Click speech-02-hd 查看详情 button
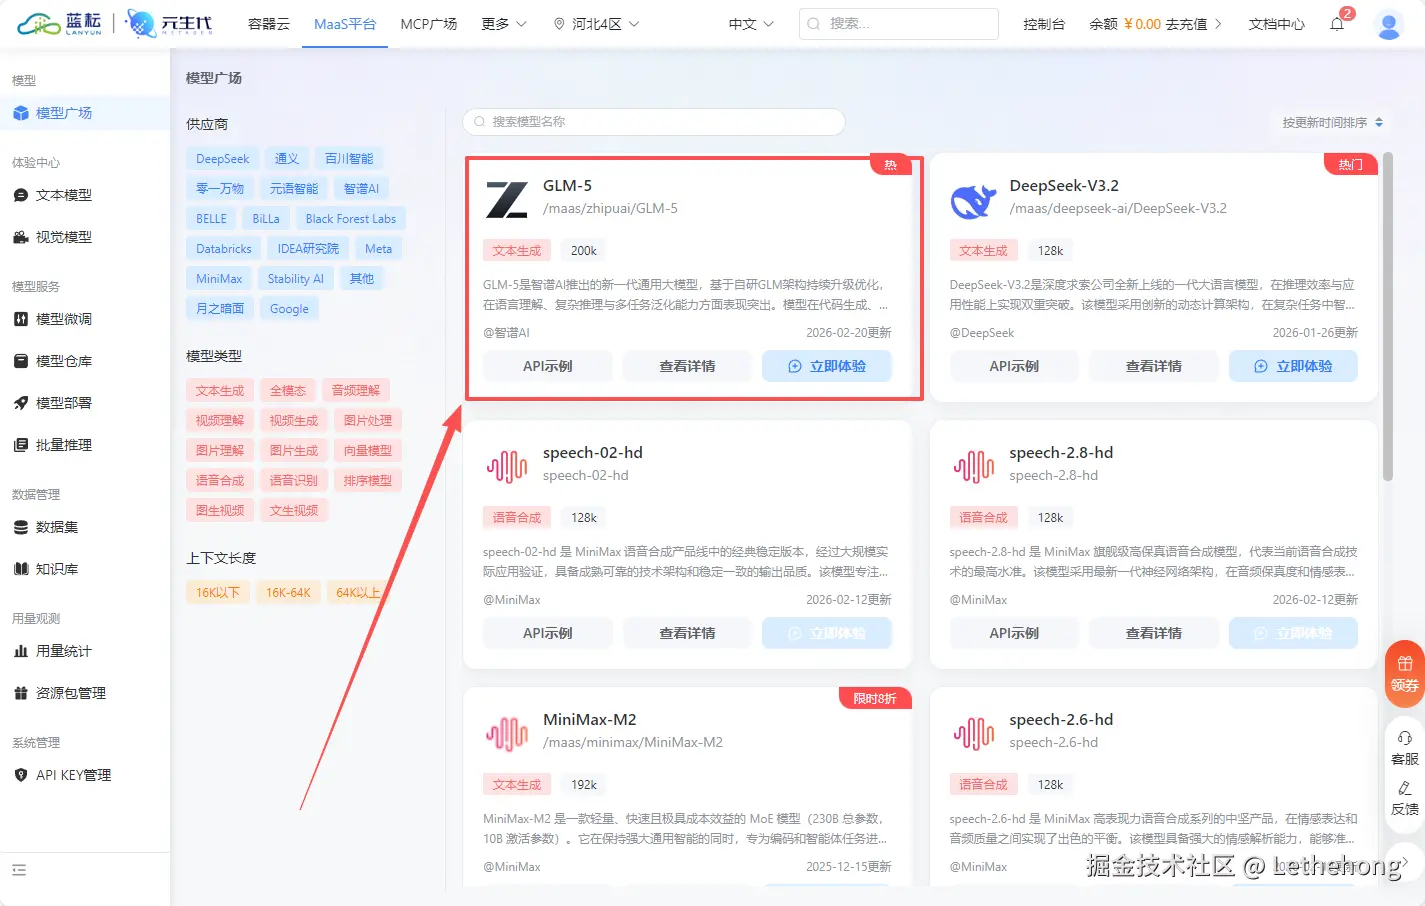 click(x=687, y=633)
